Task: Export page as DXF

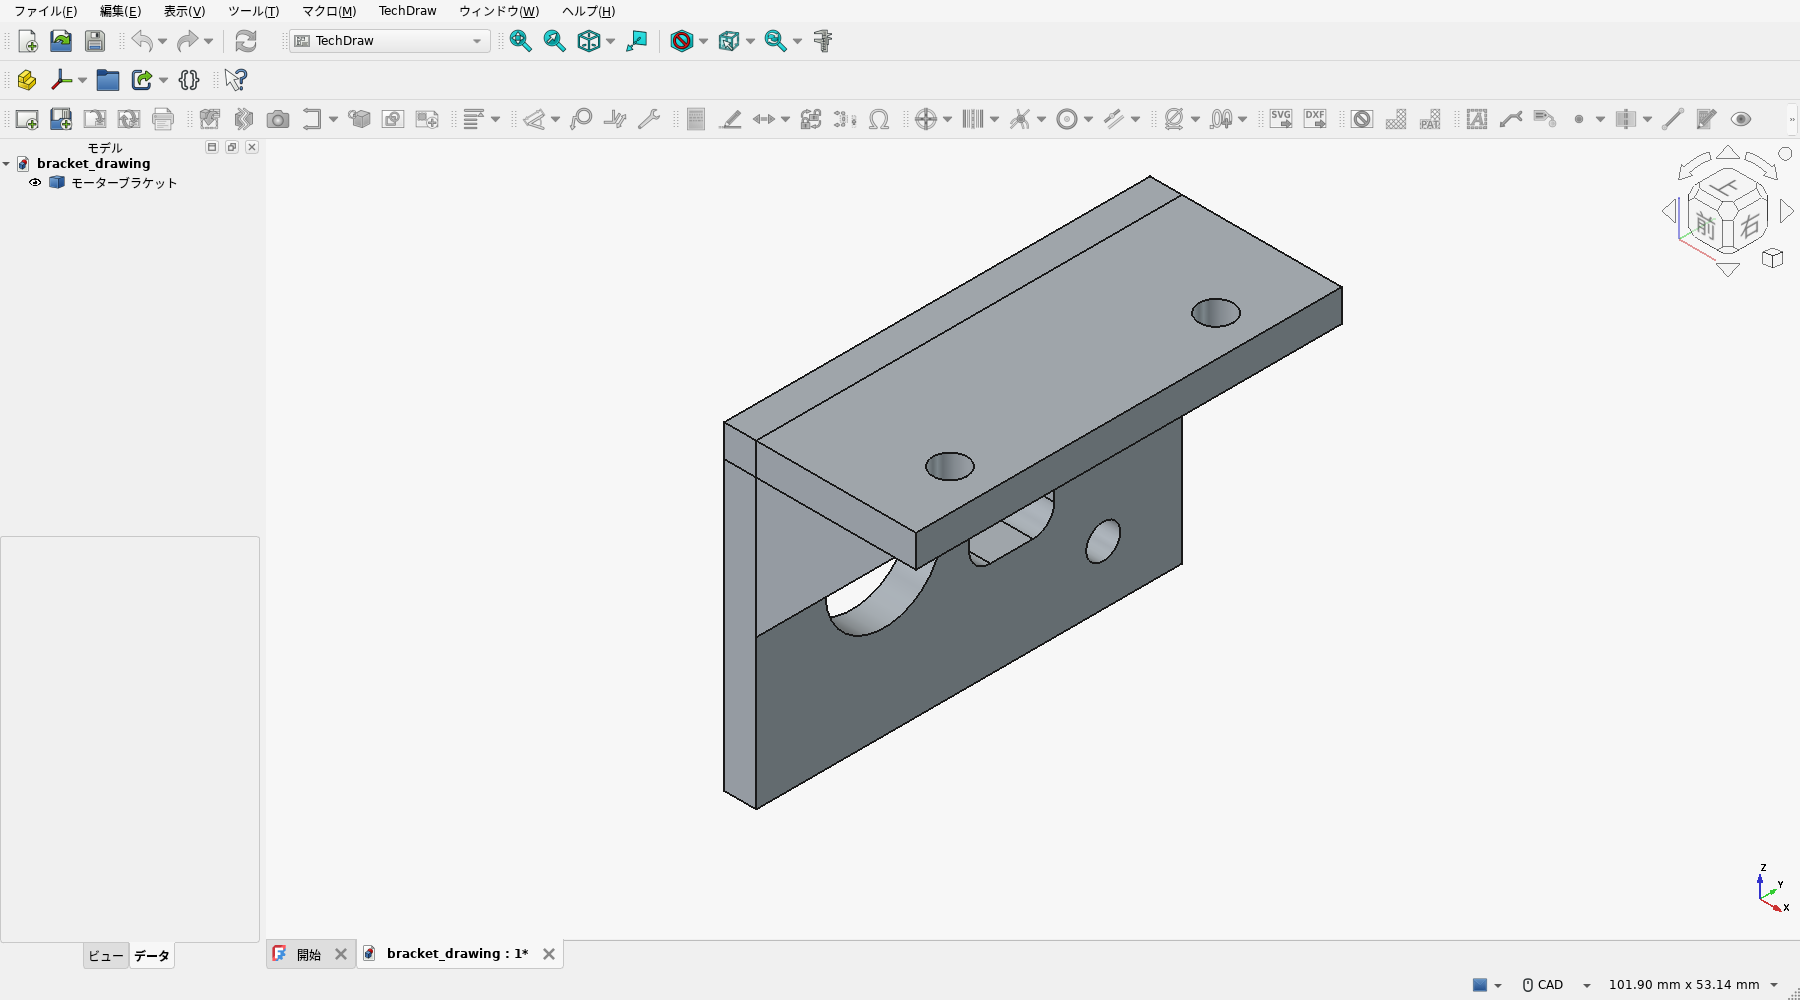Action: 1315,119
